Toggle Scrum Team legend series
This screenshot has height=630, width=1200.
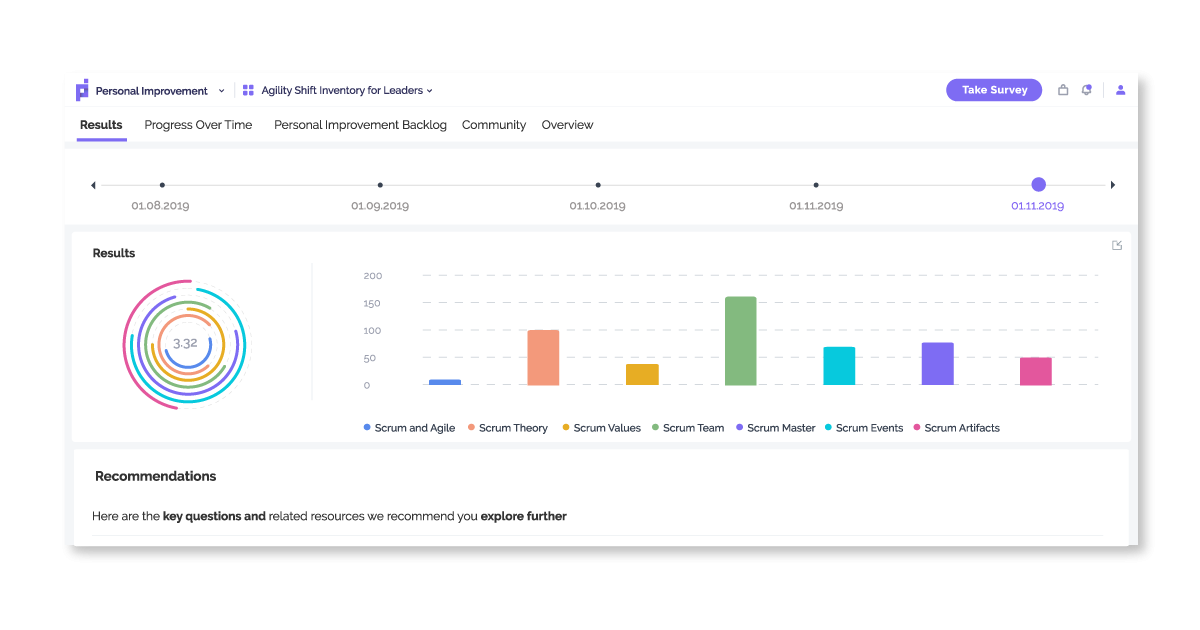[x=688, y=428]
